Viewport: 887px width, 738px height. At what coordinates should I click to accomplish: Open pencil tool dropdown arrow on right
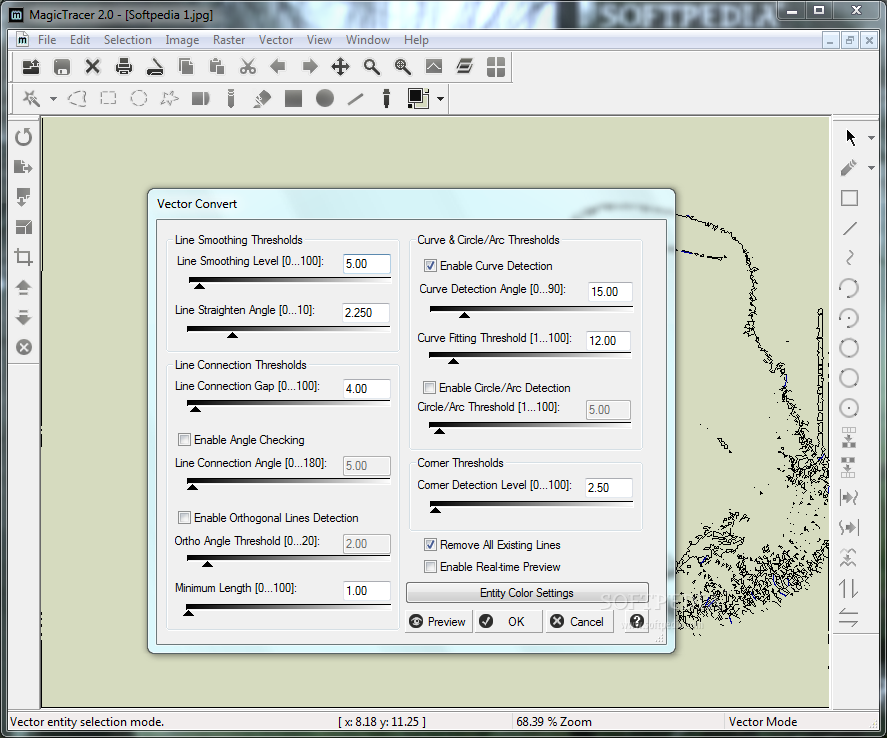[x=871, y=168]
